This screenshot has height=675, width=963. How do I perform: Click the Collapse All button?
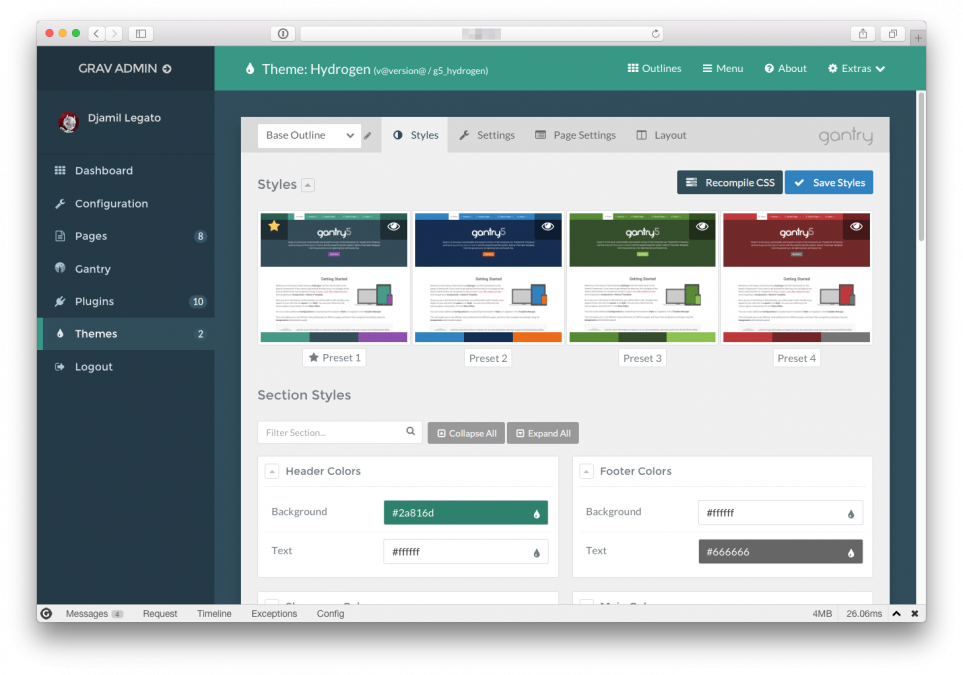coord(466,433)
